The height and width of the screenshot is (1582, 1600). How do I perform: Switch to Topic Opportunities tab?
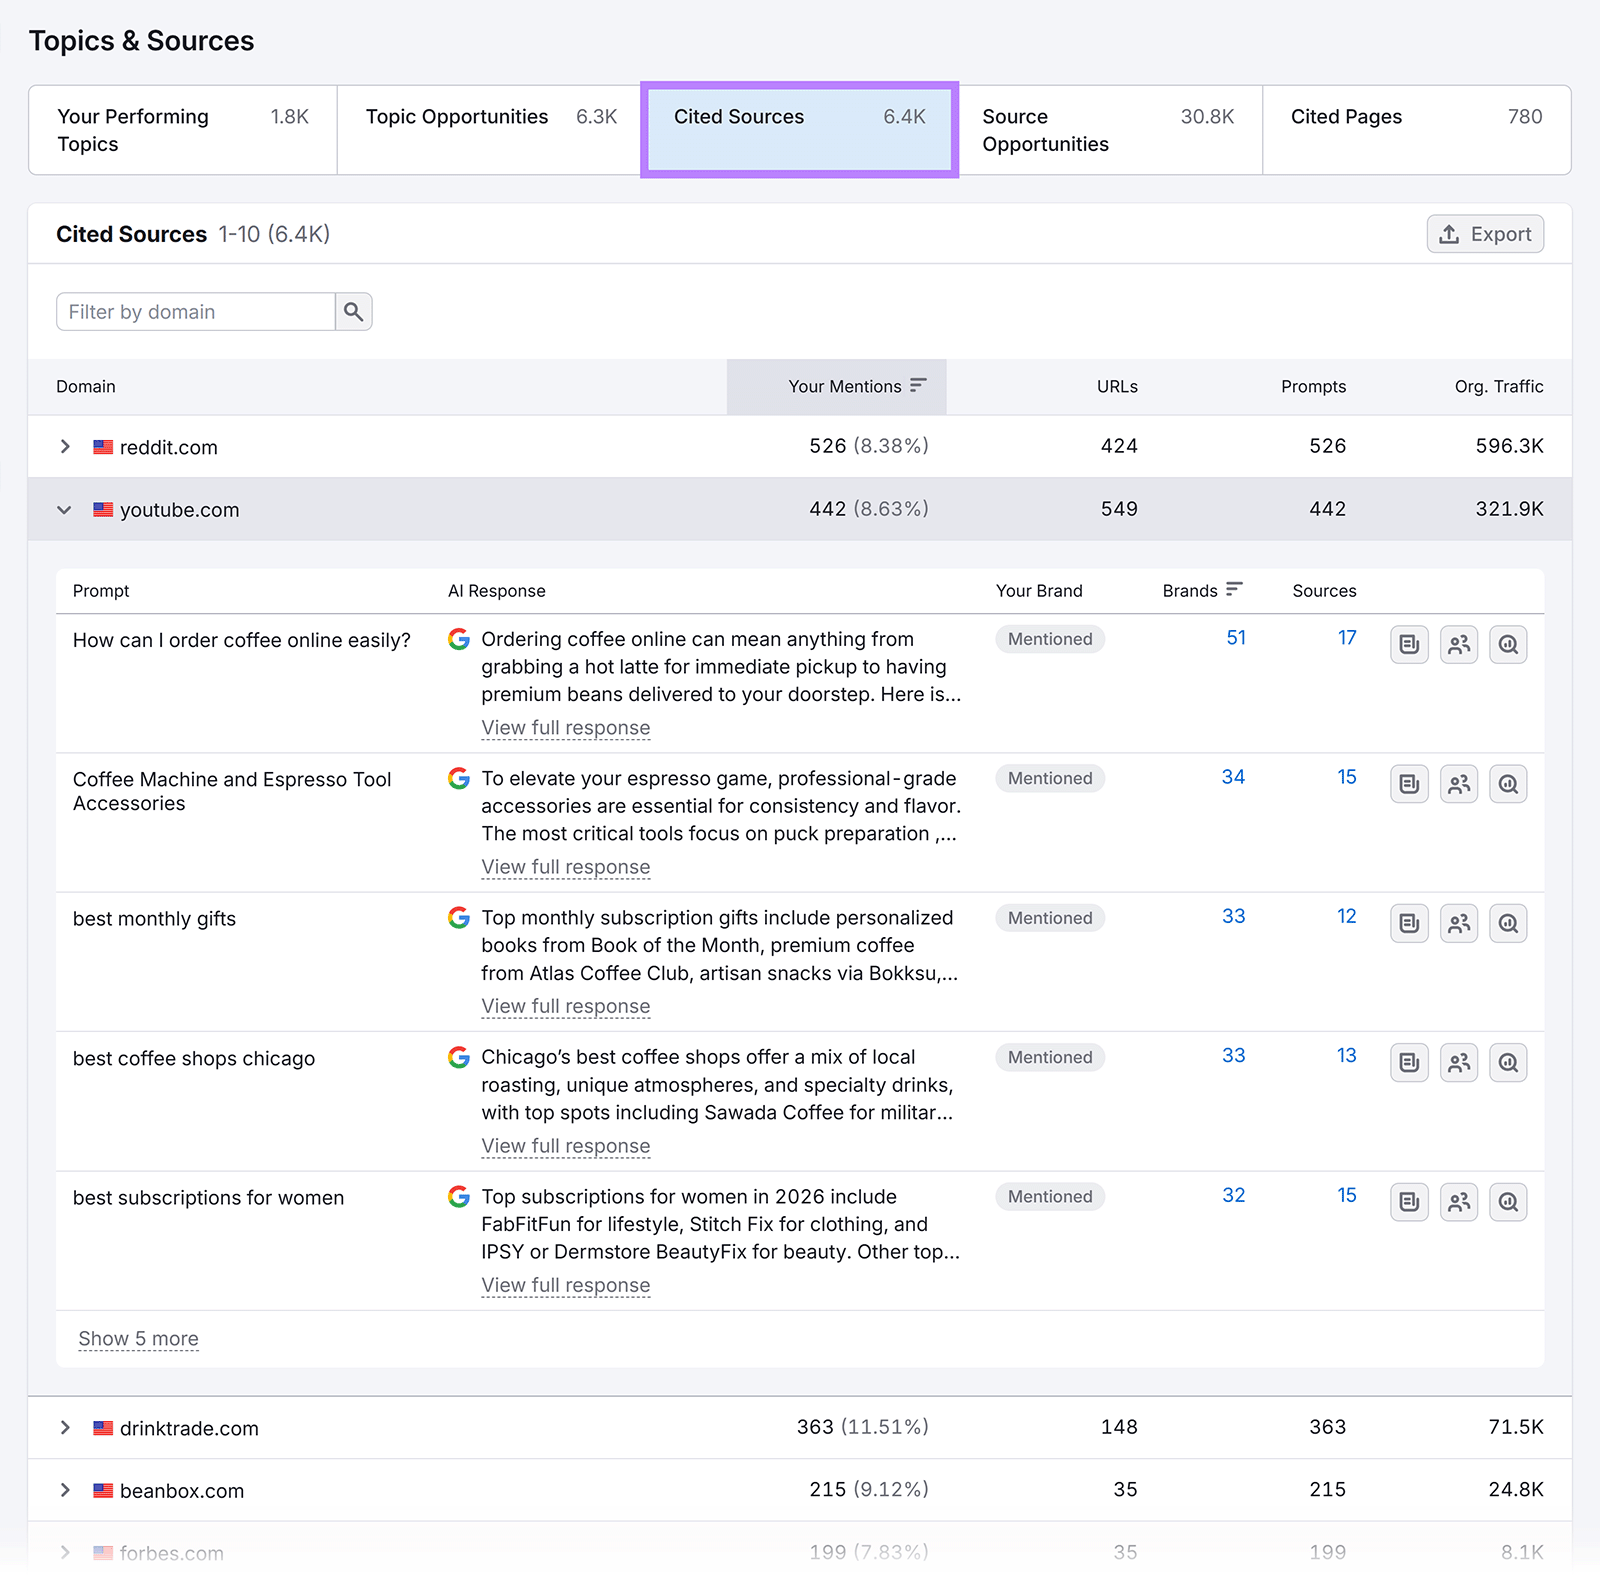pos(491,130)
